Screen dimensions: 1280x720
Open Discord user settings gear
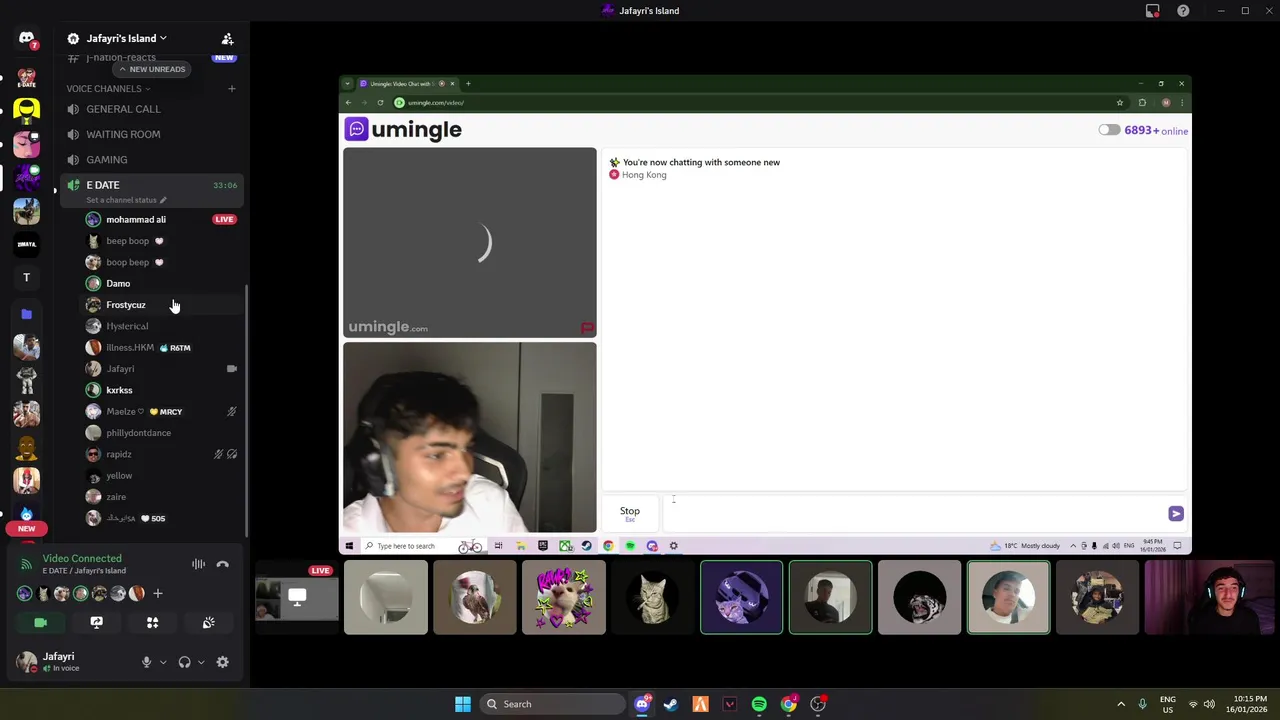[x=222, y=662]
